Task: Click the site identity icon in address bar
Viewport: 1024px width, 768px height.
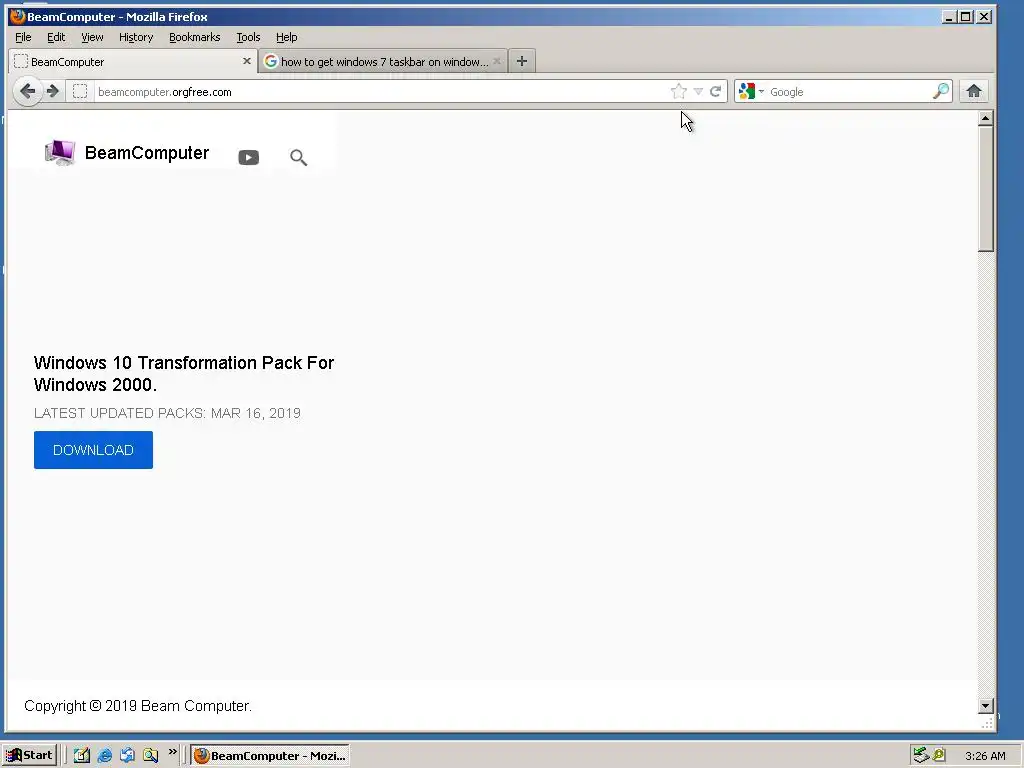Action: click(x=80, y=91)
